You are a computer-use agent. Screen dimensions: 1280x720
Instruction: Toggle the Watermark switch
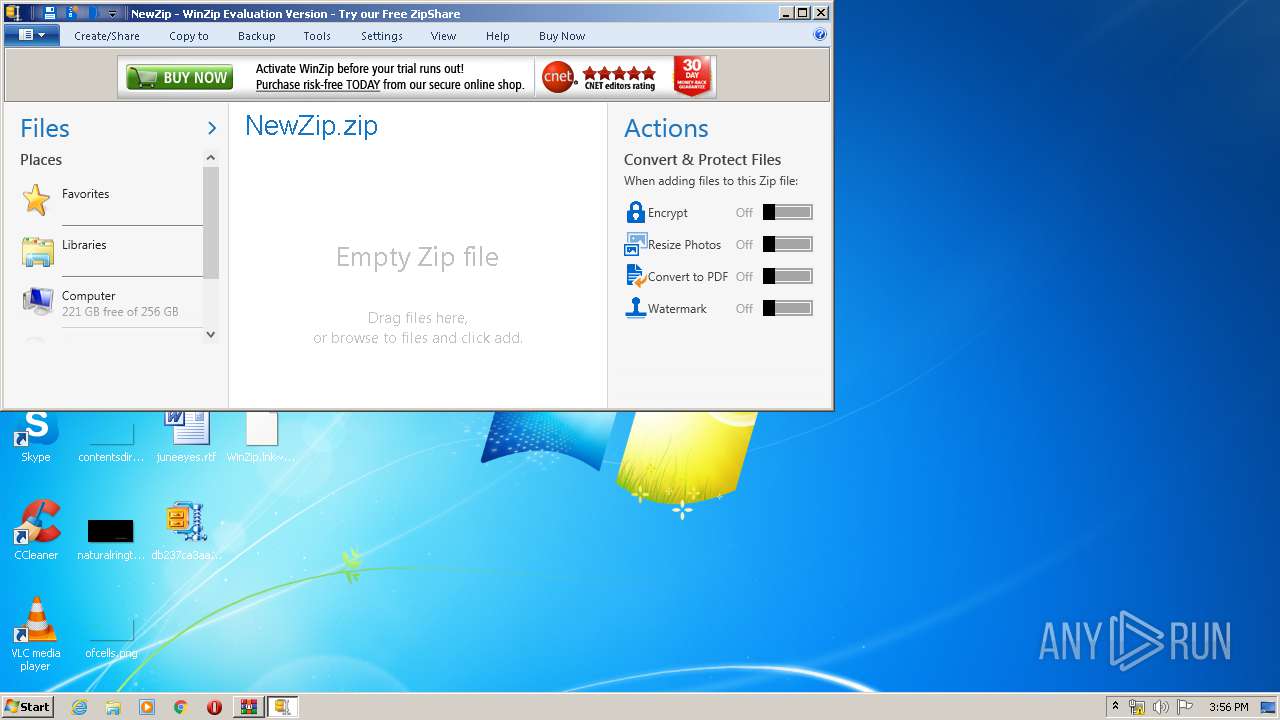coord(788,308)
